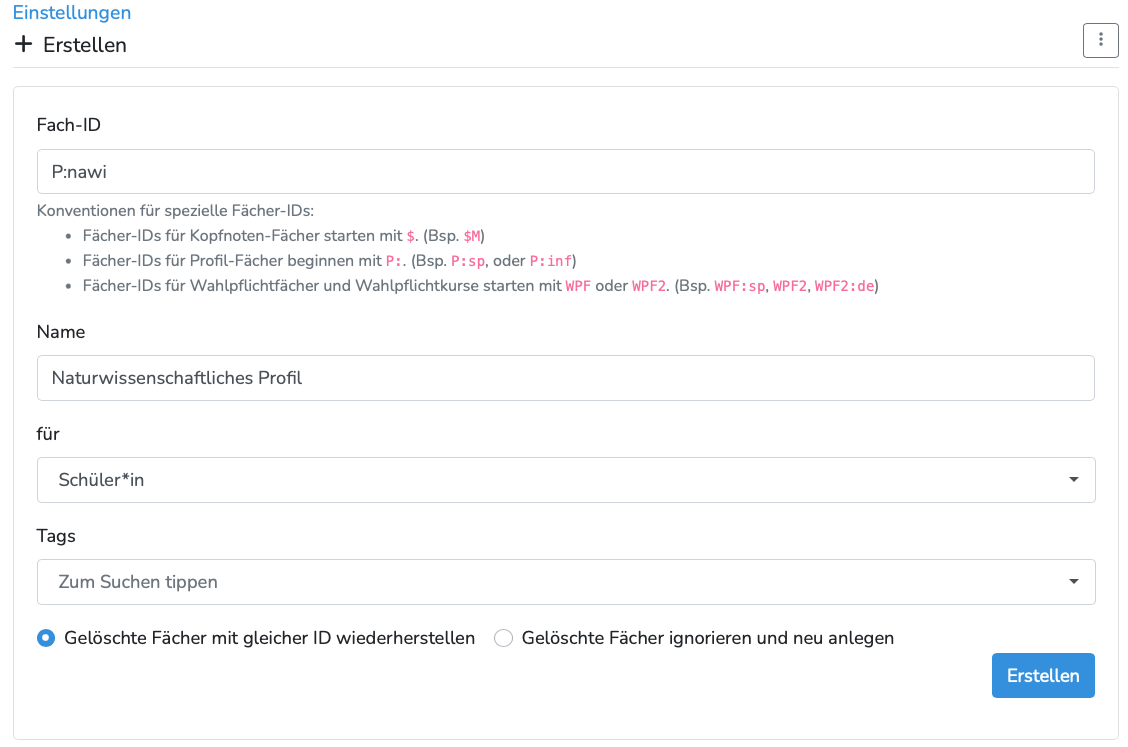Viewport: 1128px width, 747px height.
Task: Click the P:inf code example
Action: (x=551, y=261)
